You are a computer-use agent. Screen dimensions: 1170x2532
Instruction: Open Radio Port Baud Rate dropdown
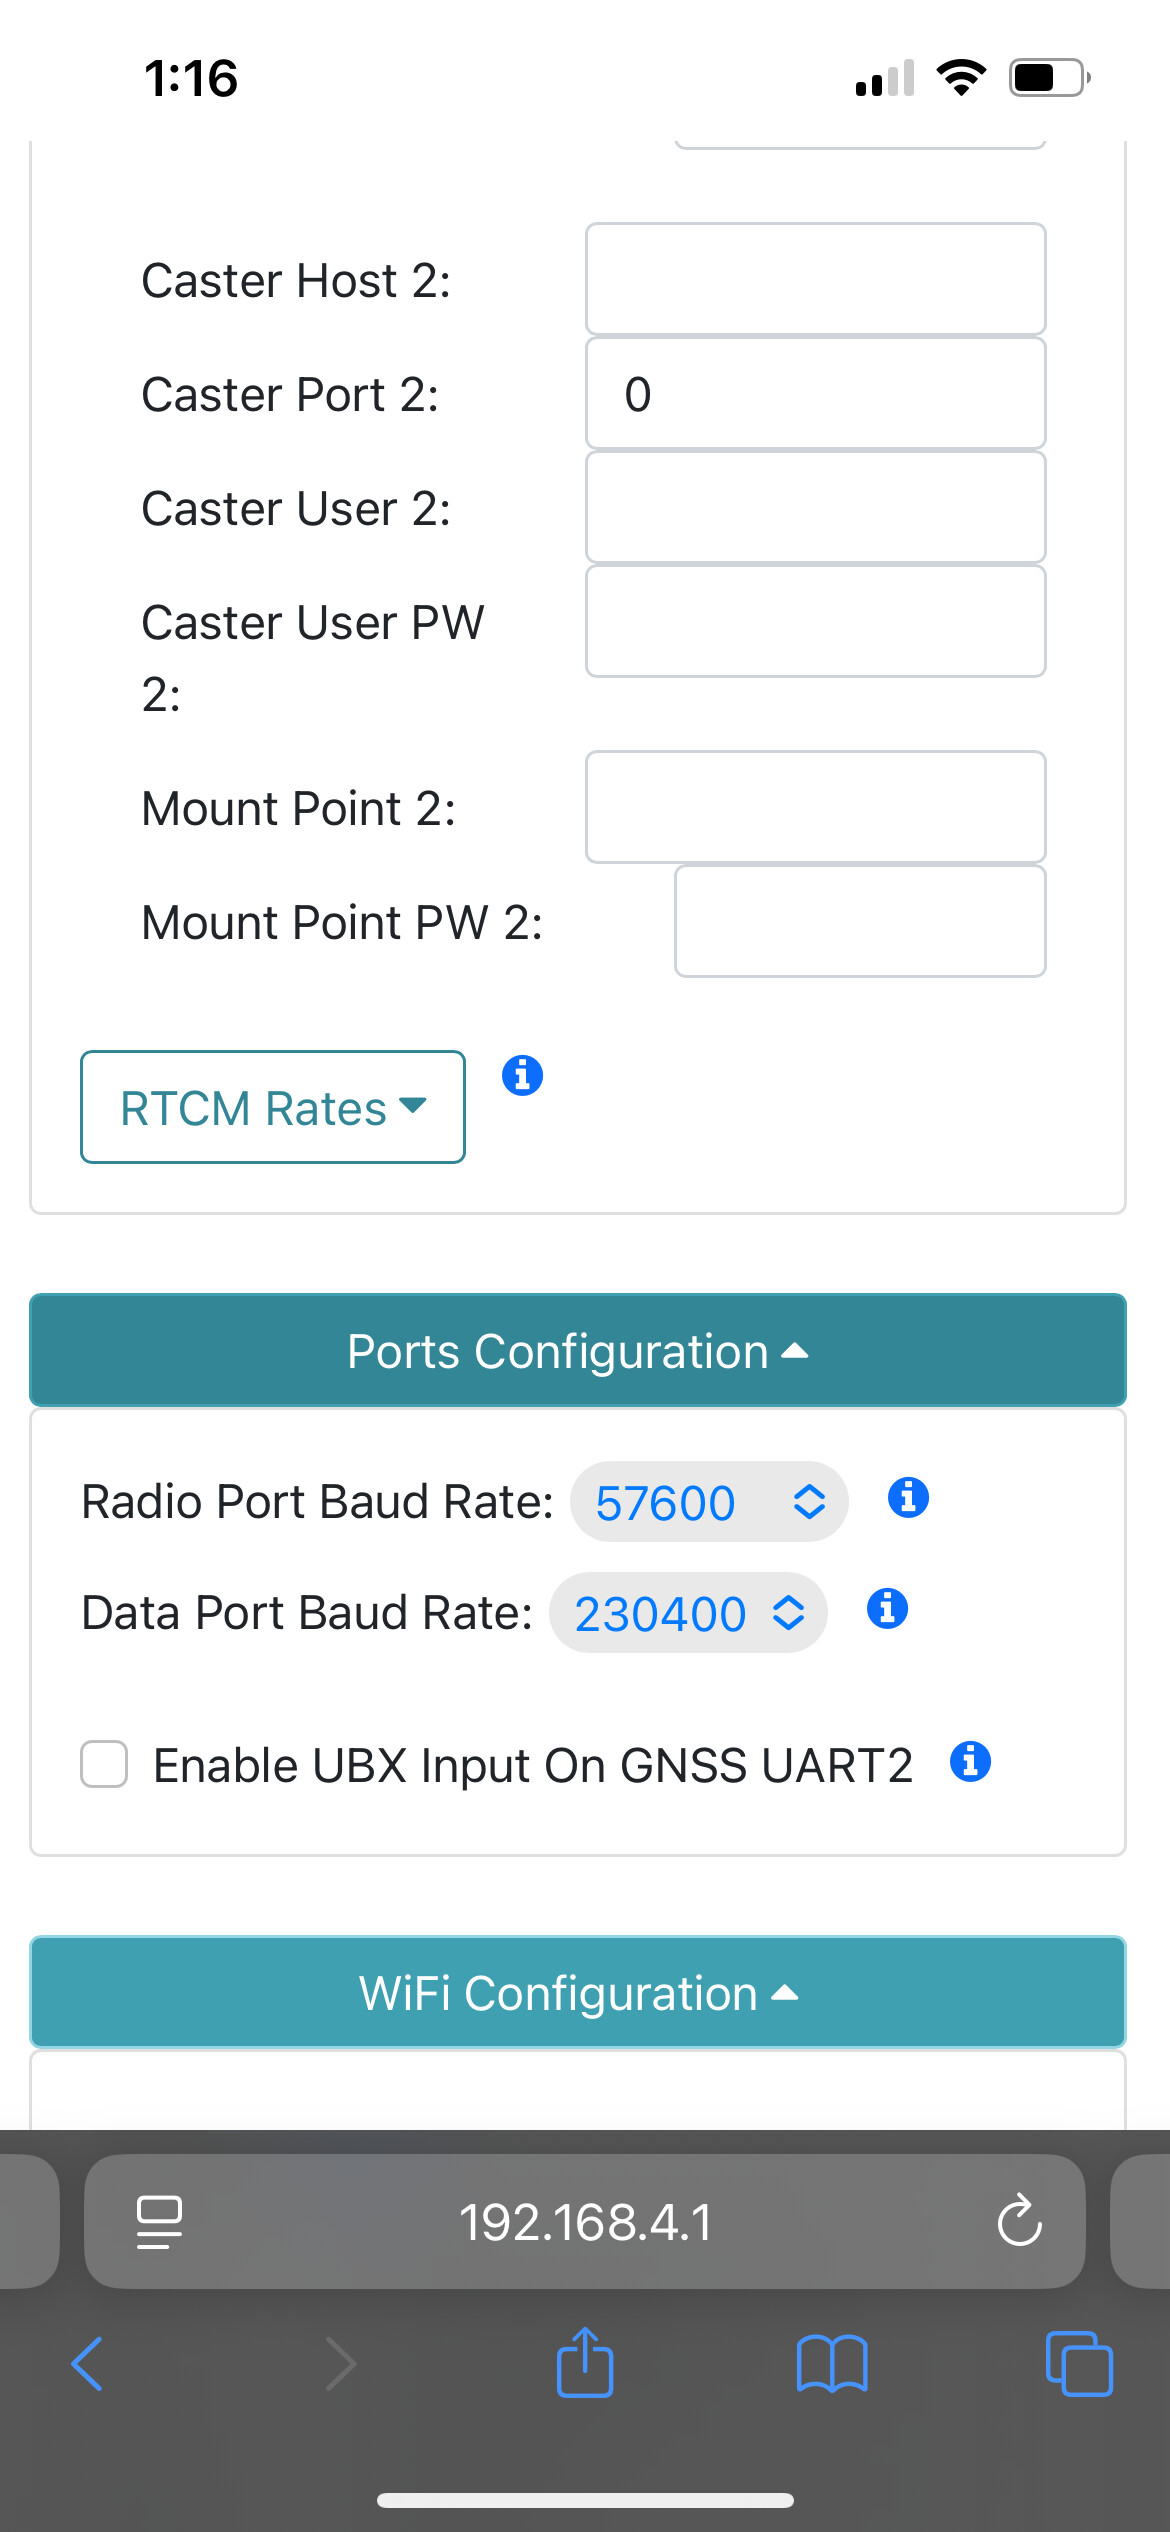pyautogui.click(x=709, y=1502)
